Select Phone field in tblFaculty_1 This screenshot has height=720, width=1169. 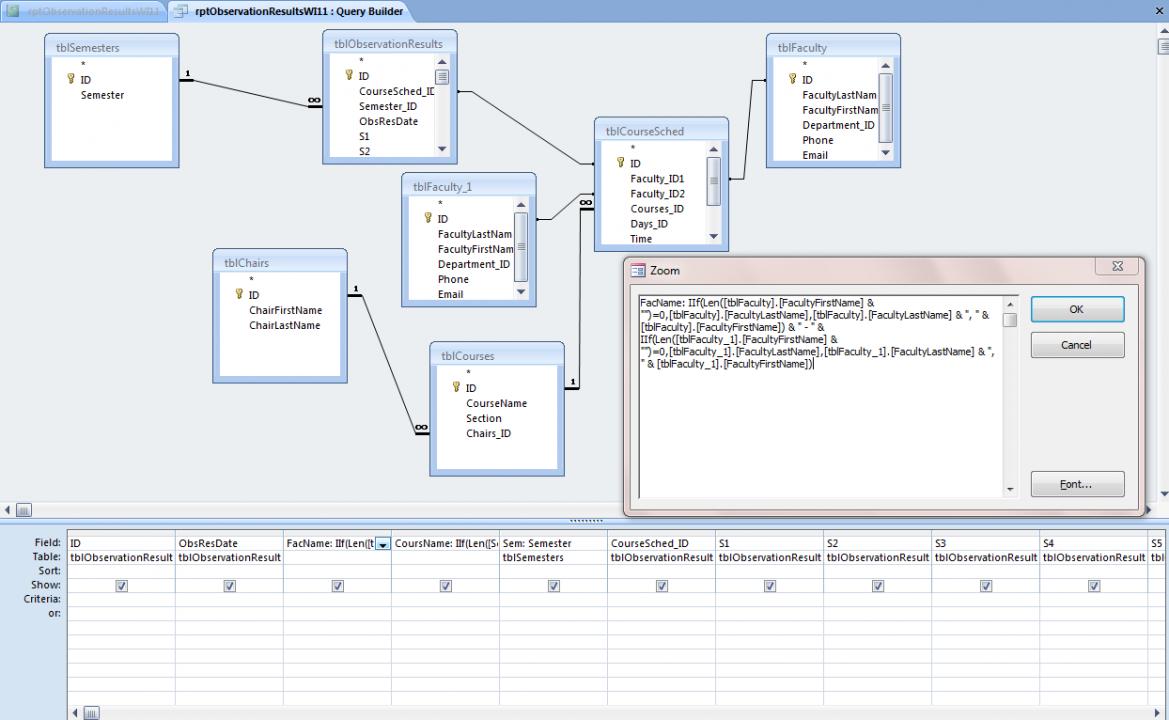tap(453, 280)
